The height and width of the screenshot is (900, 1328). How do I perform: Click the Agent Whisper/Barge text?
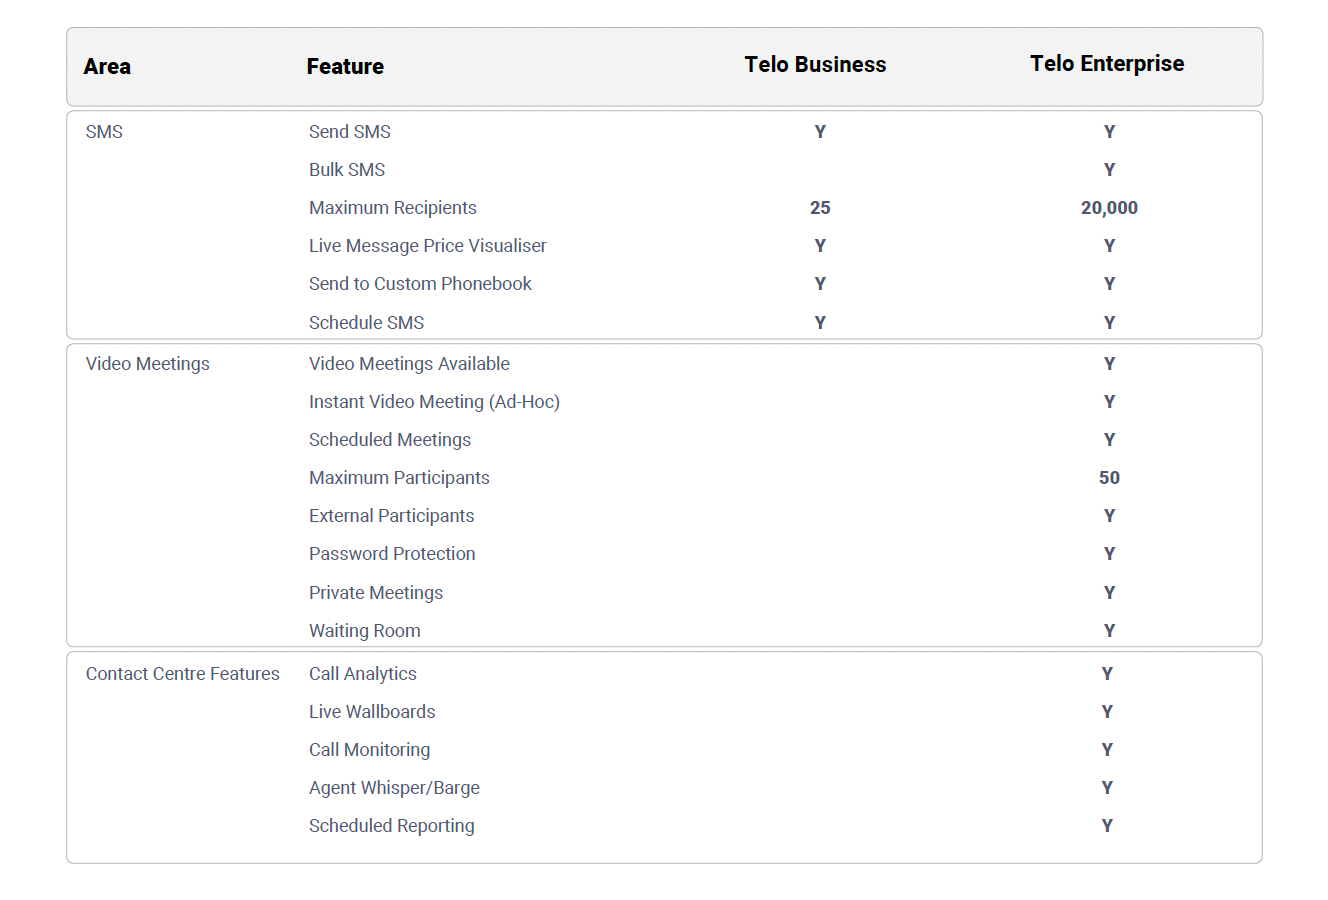(394, 788)
